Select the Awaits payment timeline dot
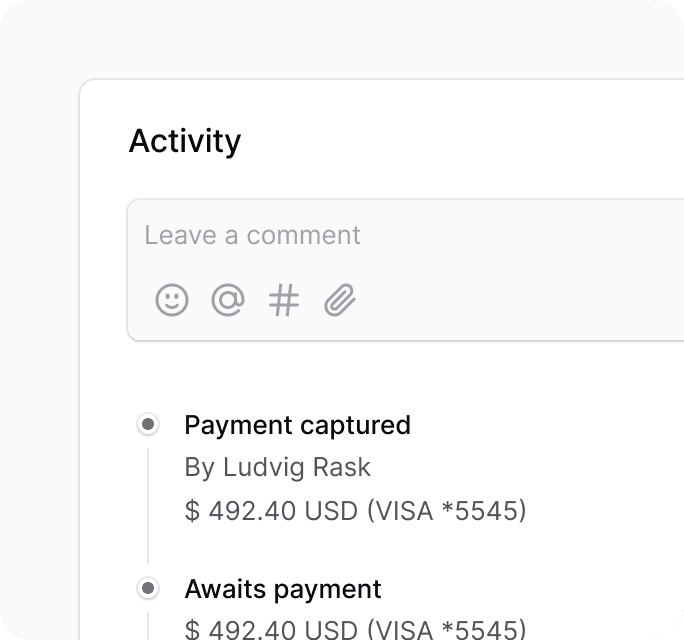The image size is (684, 640). pos(148,588)
